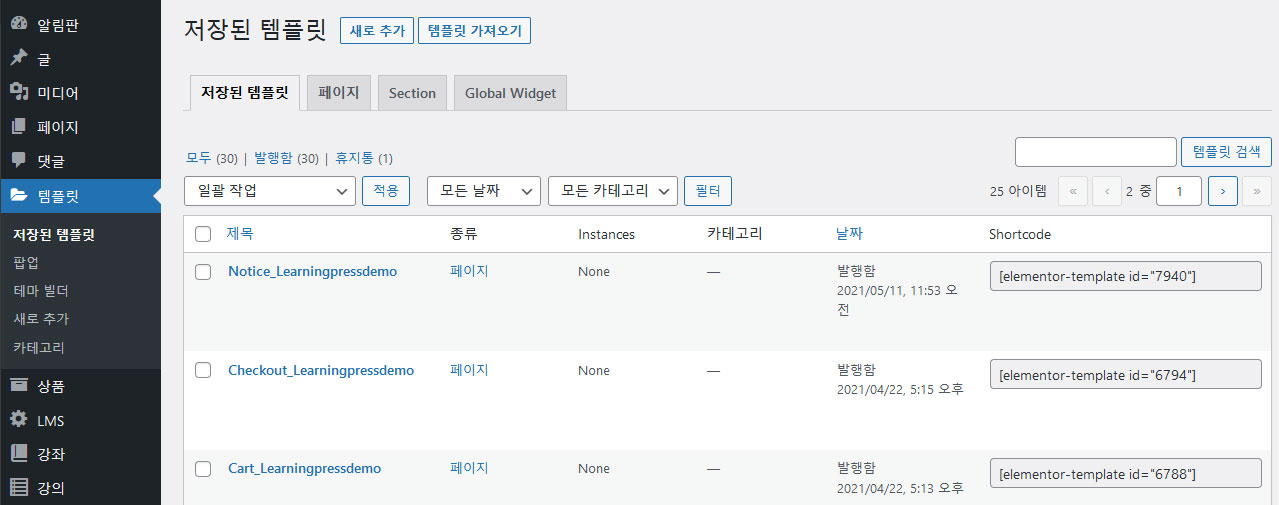Go to next page of templates
Image resolution: width=1279 pixels, height=505 pixels.
(x=1222, y=191)
